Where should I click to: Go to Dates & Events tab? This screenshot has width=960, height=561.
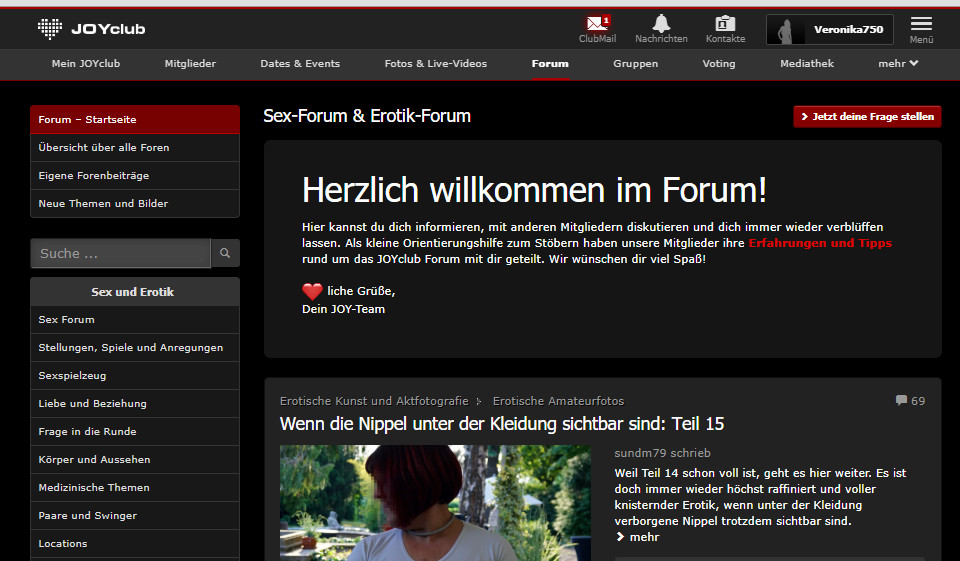[300, 64]
